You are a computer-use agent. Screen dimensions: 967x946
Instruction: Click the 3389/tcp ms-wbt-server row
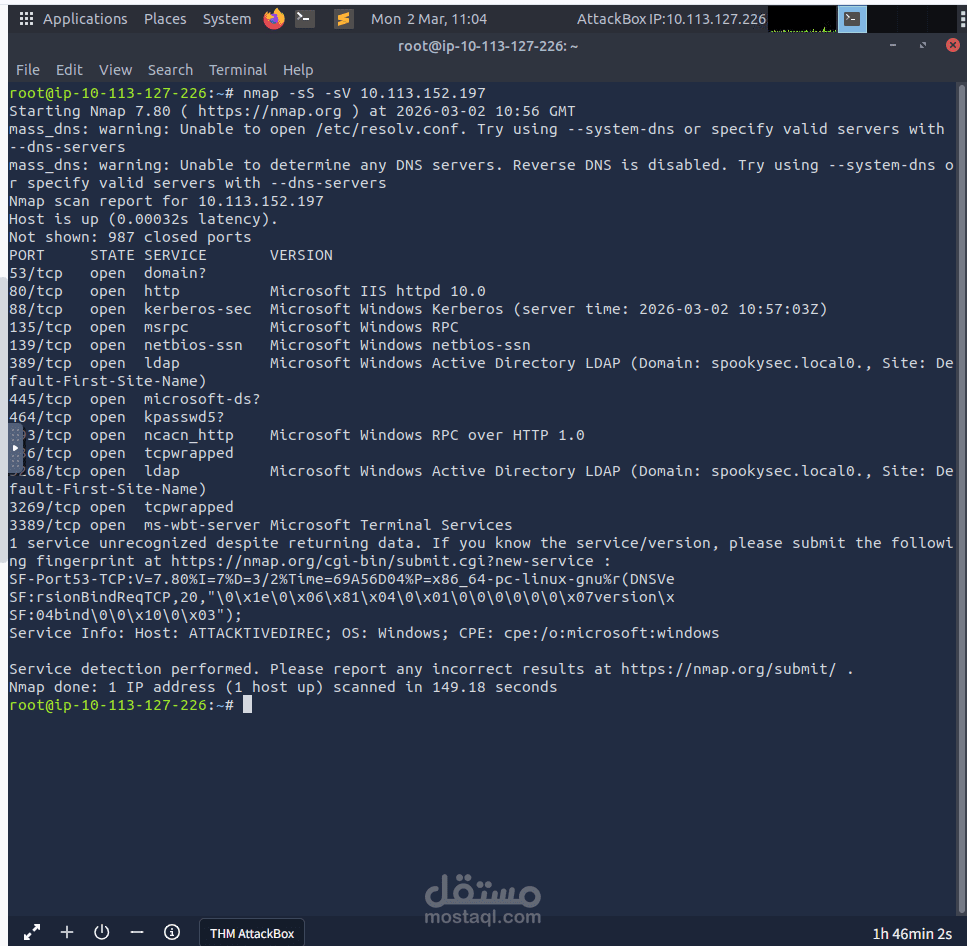point(260,525)
